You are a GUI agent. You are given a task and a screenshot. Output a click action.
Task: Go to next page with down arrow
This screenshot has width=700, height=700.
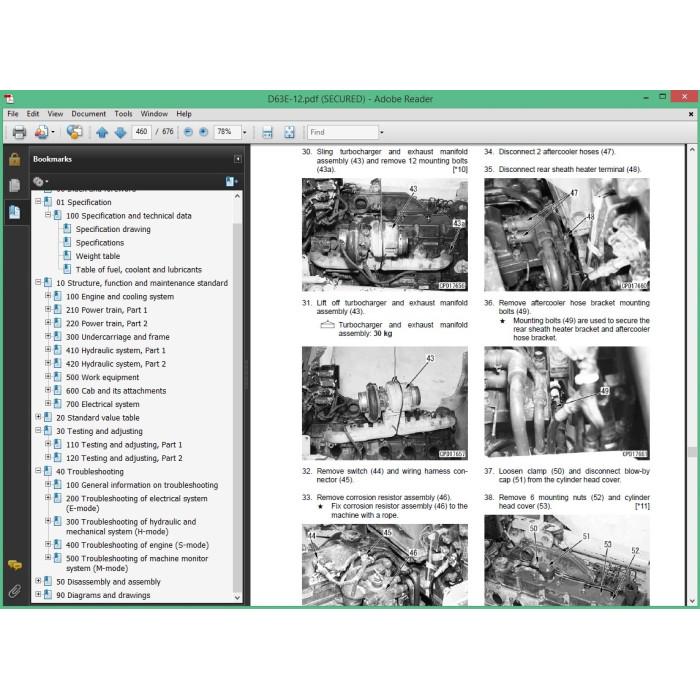coord(121,132)
